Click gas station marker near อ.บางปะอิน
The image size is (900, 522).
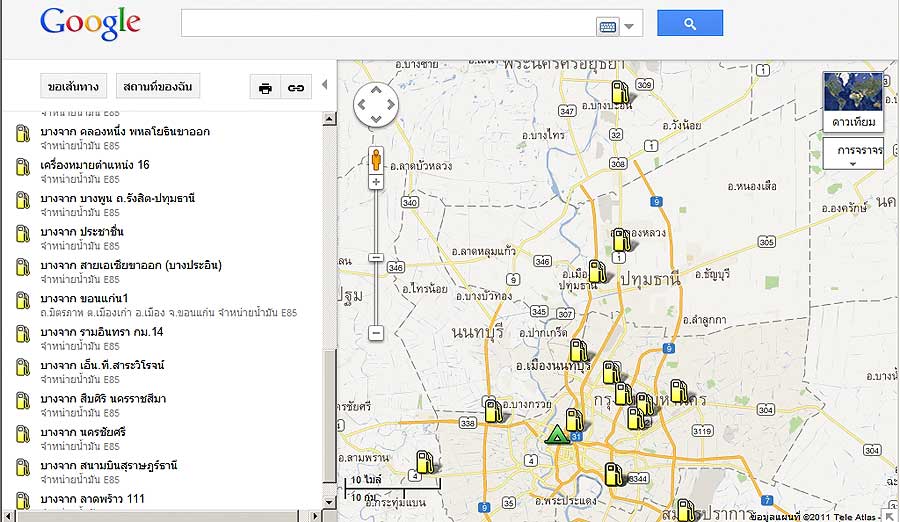[x=621, y=93]
